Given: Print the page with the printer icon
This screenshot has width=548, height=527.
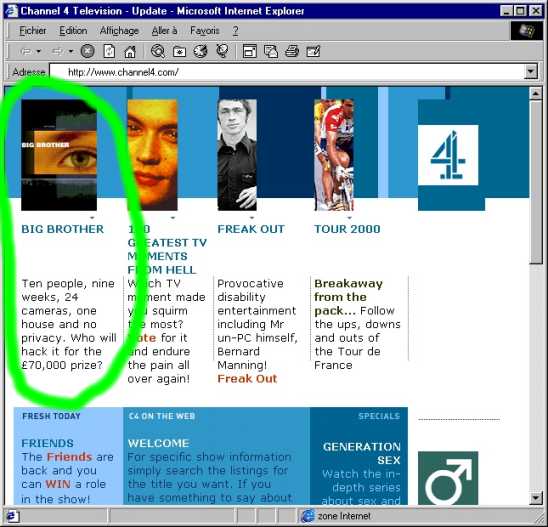Looking at the screenshot, I should [292, 51].
